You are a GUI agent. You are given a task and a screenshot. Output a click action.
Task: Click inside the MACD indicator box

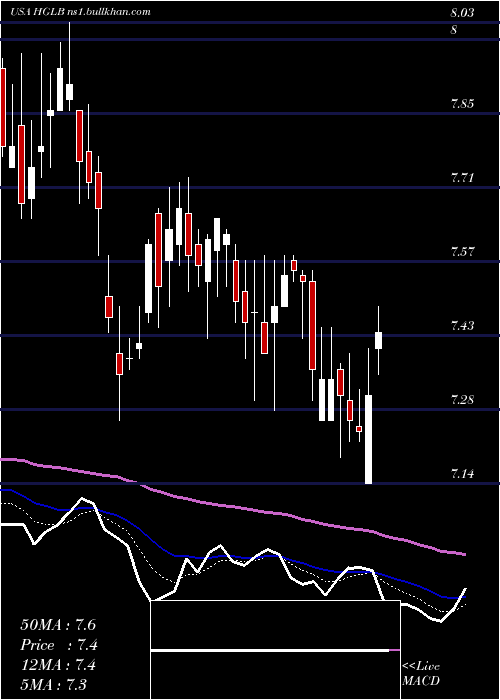[275, 650]
